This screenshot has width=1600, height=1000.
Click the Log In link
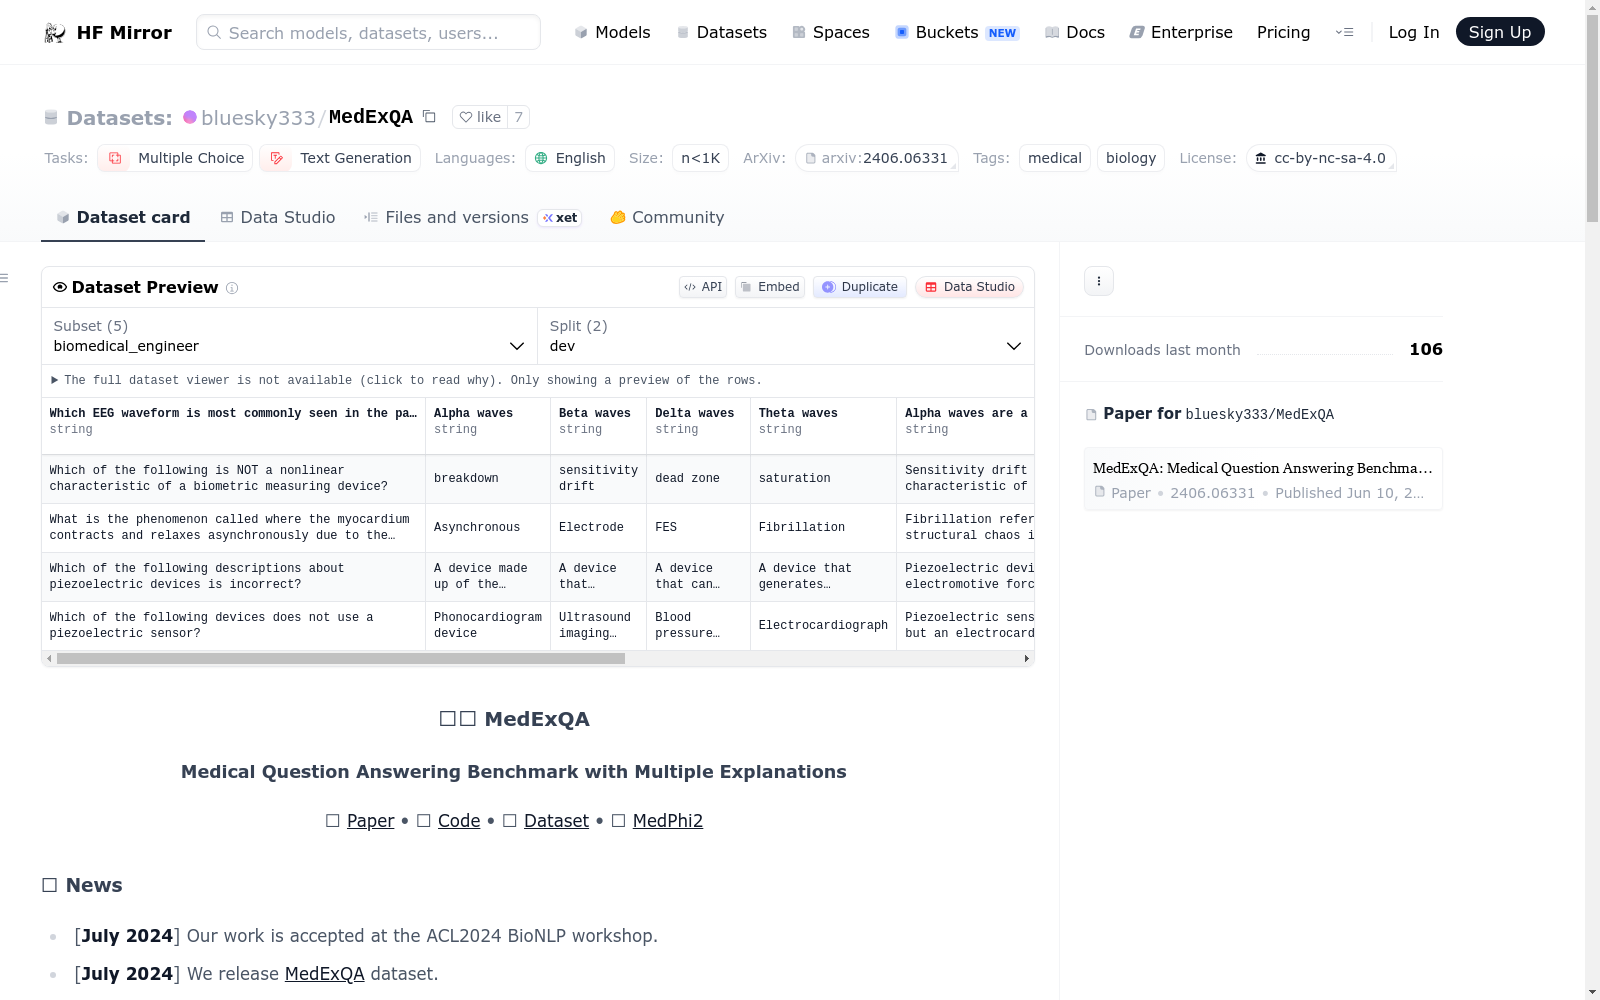click(x=1414, y=32)
